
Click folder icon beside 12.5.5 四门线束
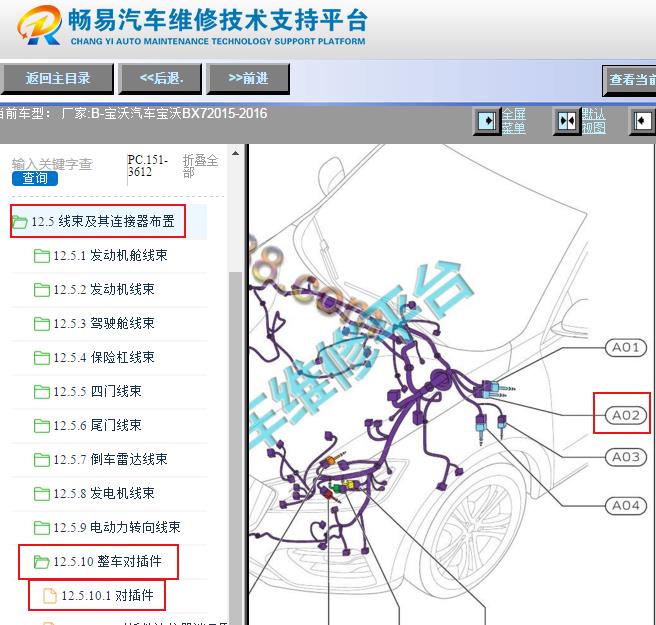(x=41, y=392)
